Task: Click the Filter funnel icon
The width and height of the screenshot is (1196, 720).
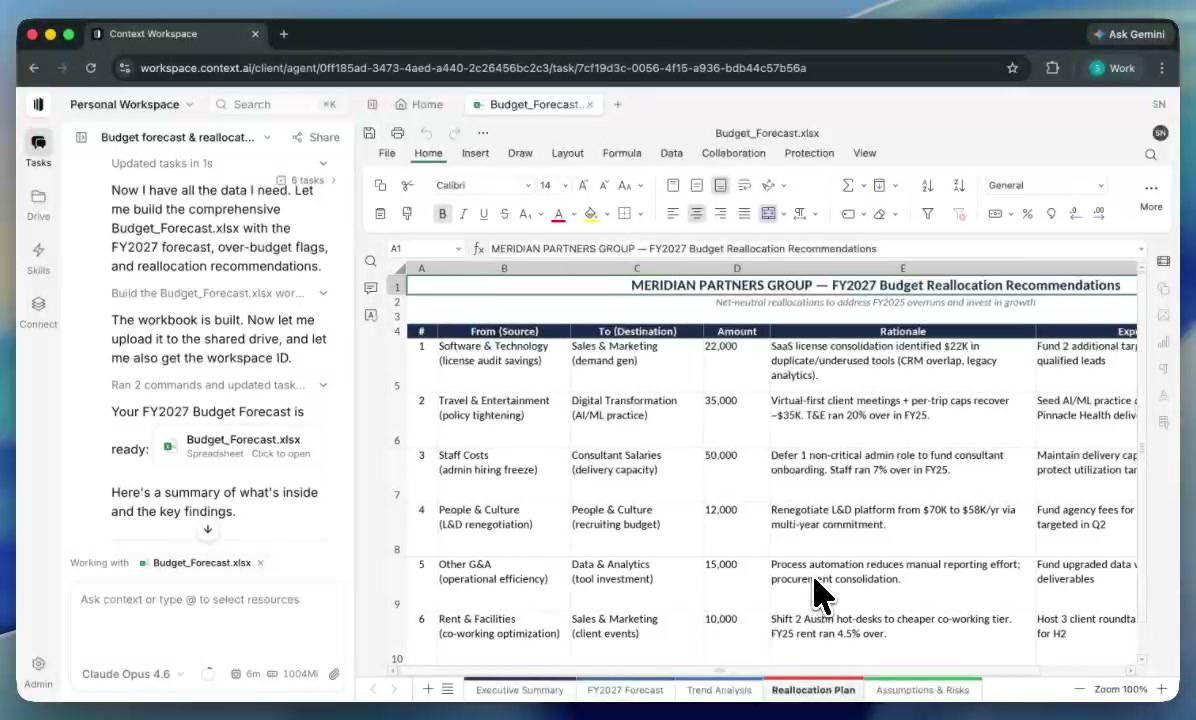Action: pos(928,213)
